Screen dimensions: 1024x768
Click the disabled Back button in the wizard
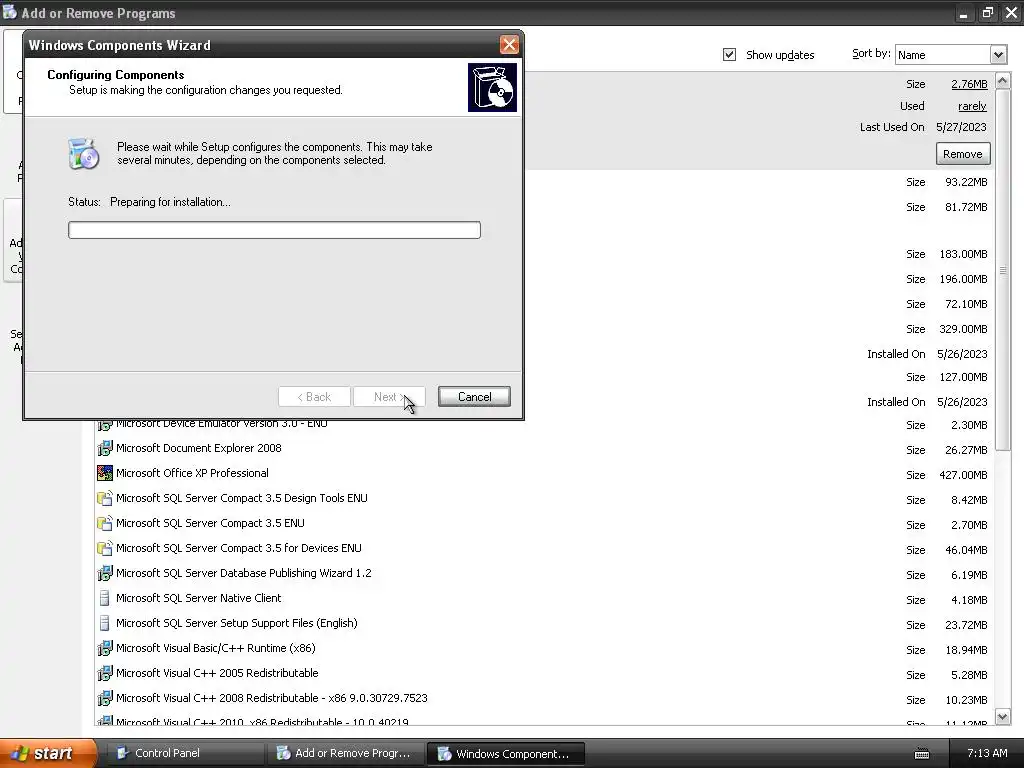(x=314, y=396)
